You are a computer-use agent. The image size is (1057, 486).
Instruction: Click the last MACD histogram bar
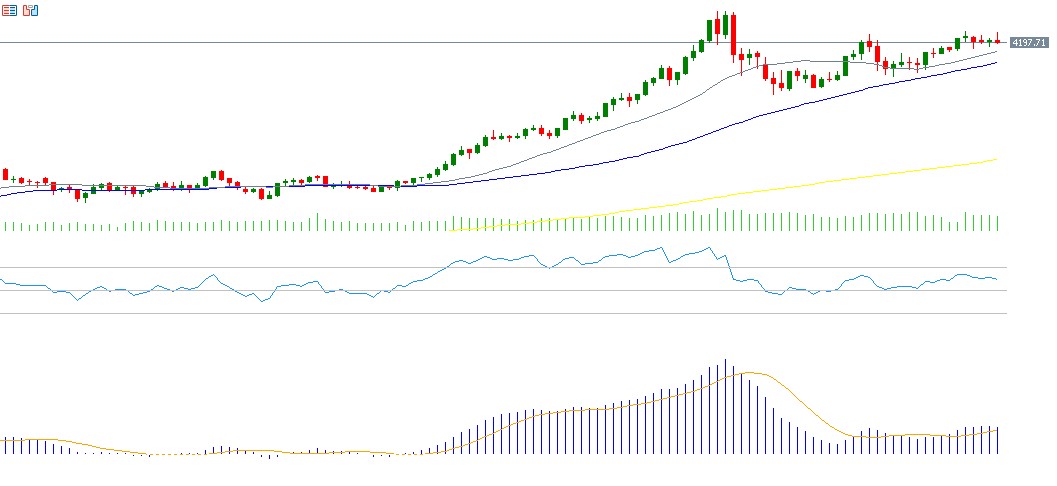(997, 440)
